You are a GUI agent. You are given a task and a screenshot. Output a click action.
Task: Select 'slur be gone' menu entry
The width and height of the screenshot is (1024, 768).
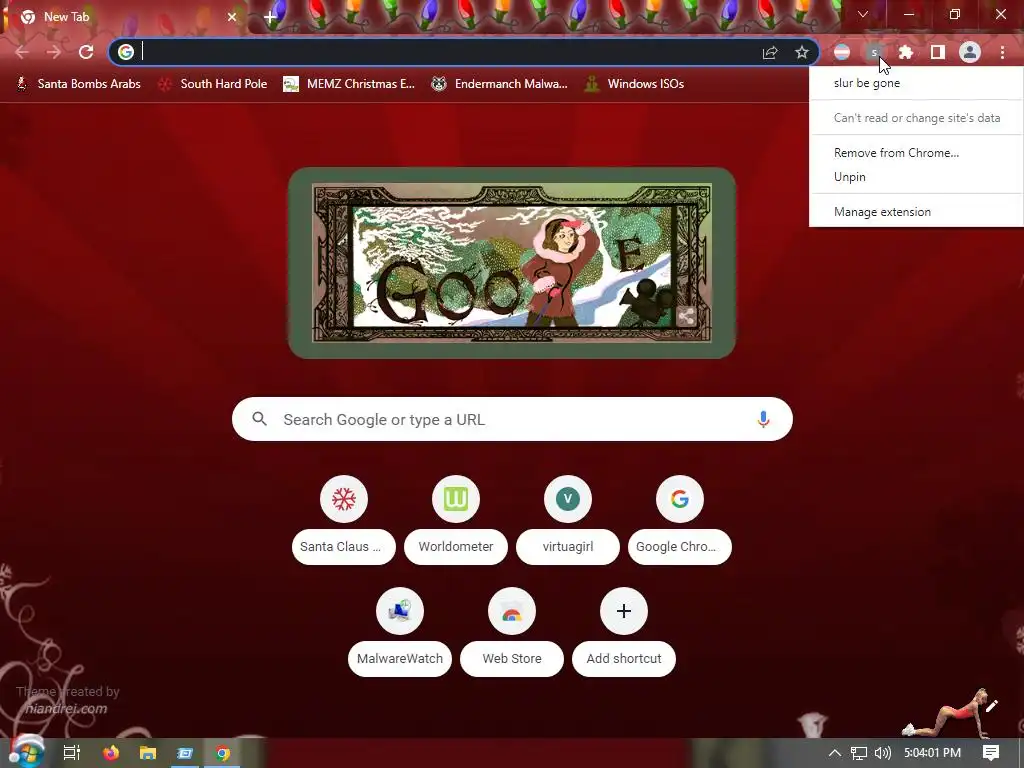(x=916, y=83)
